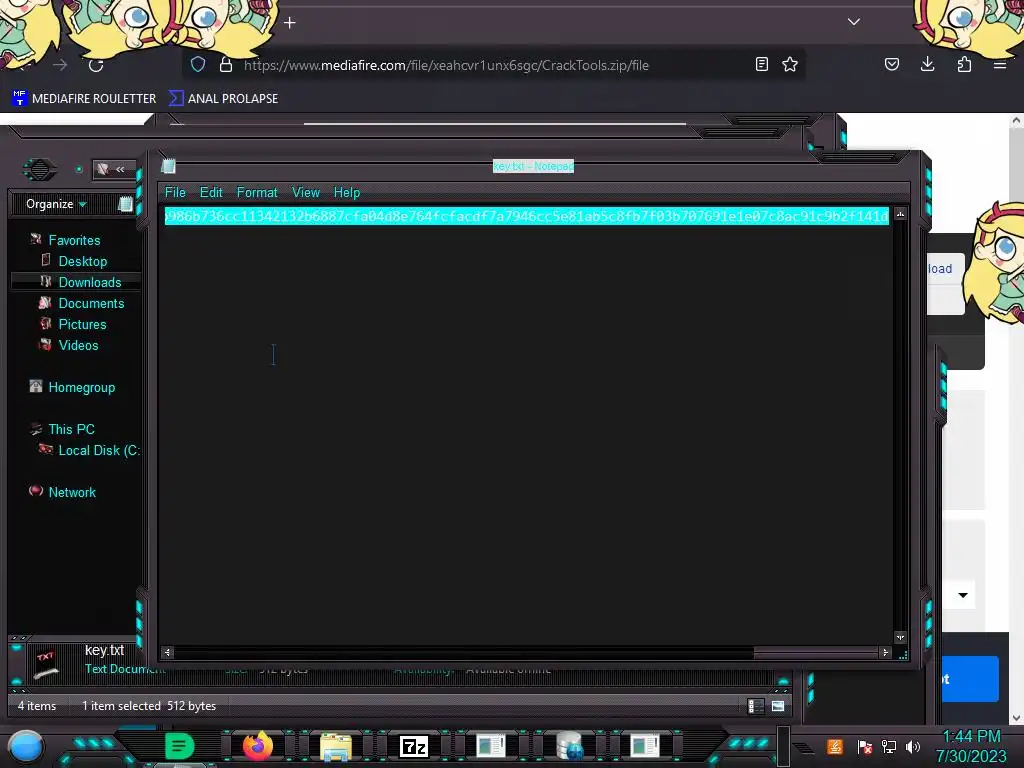Image resolution: width=1024 pixels, height=768 pixels.
Task: Open the dropdown arrow on mediafire page
Action: [x=963, y=595]
